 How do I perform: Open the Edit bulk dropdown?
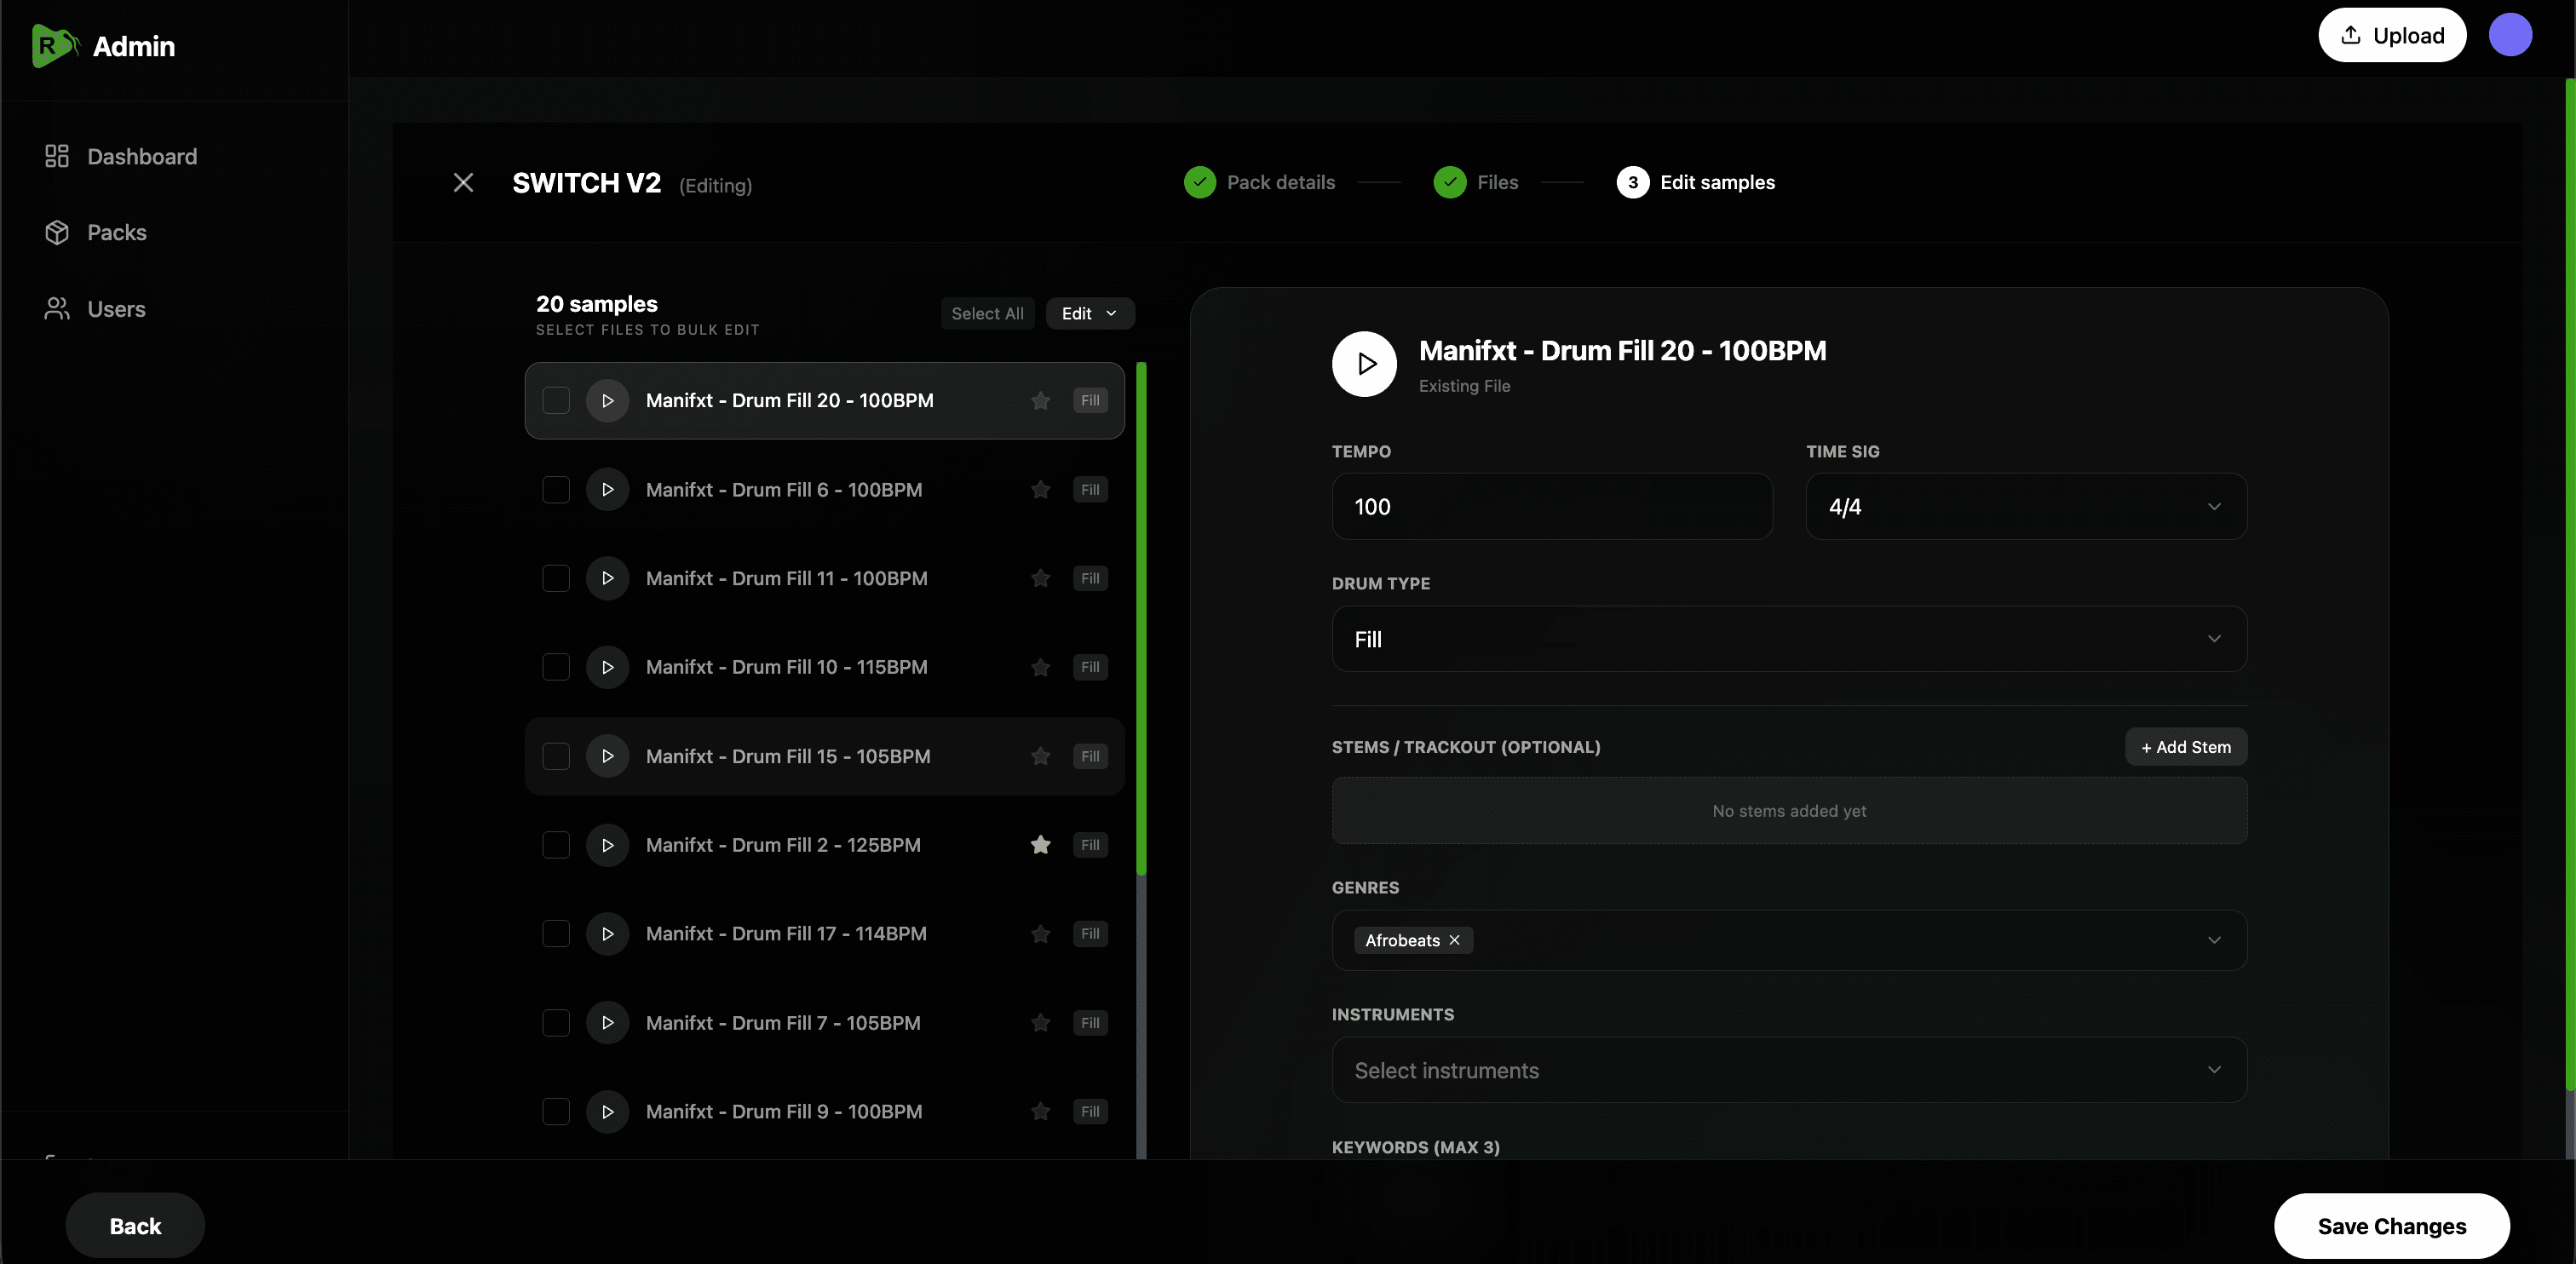coord(1090,313)
